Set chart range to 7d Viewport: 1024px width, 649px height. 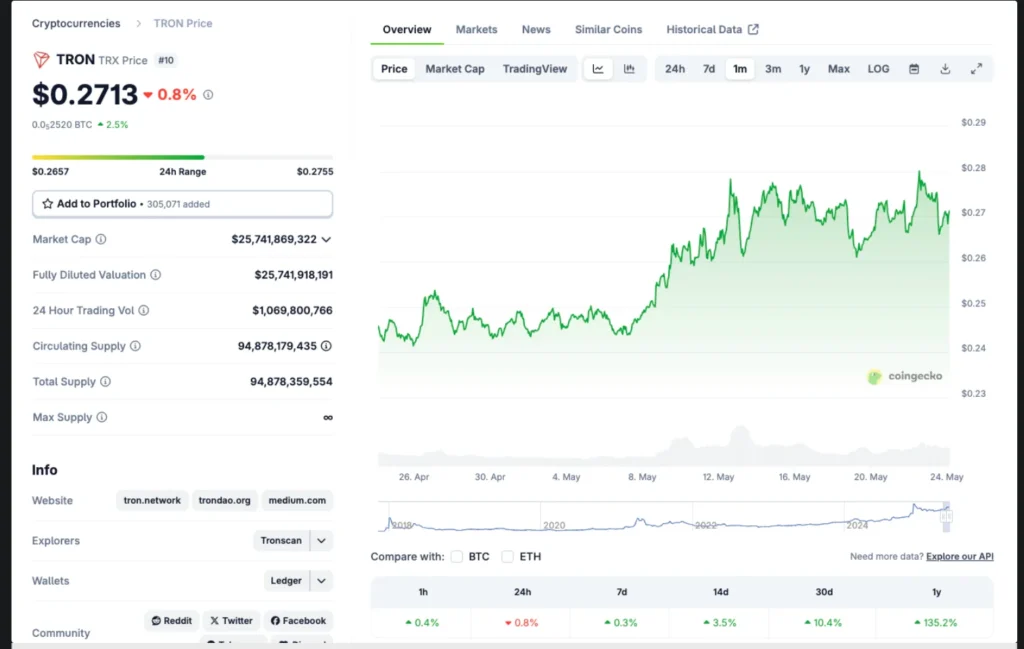(x=709, y=69)
